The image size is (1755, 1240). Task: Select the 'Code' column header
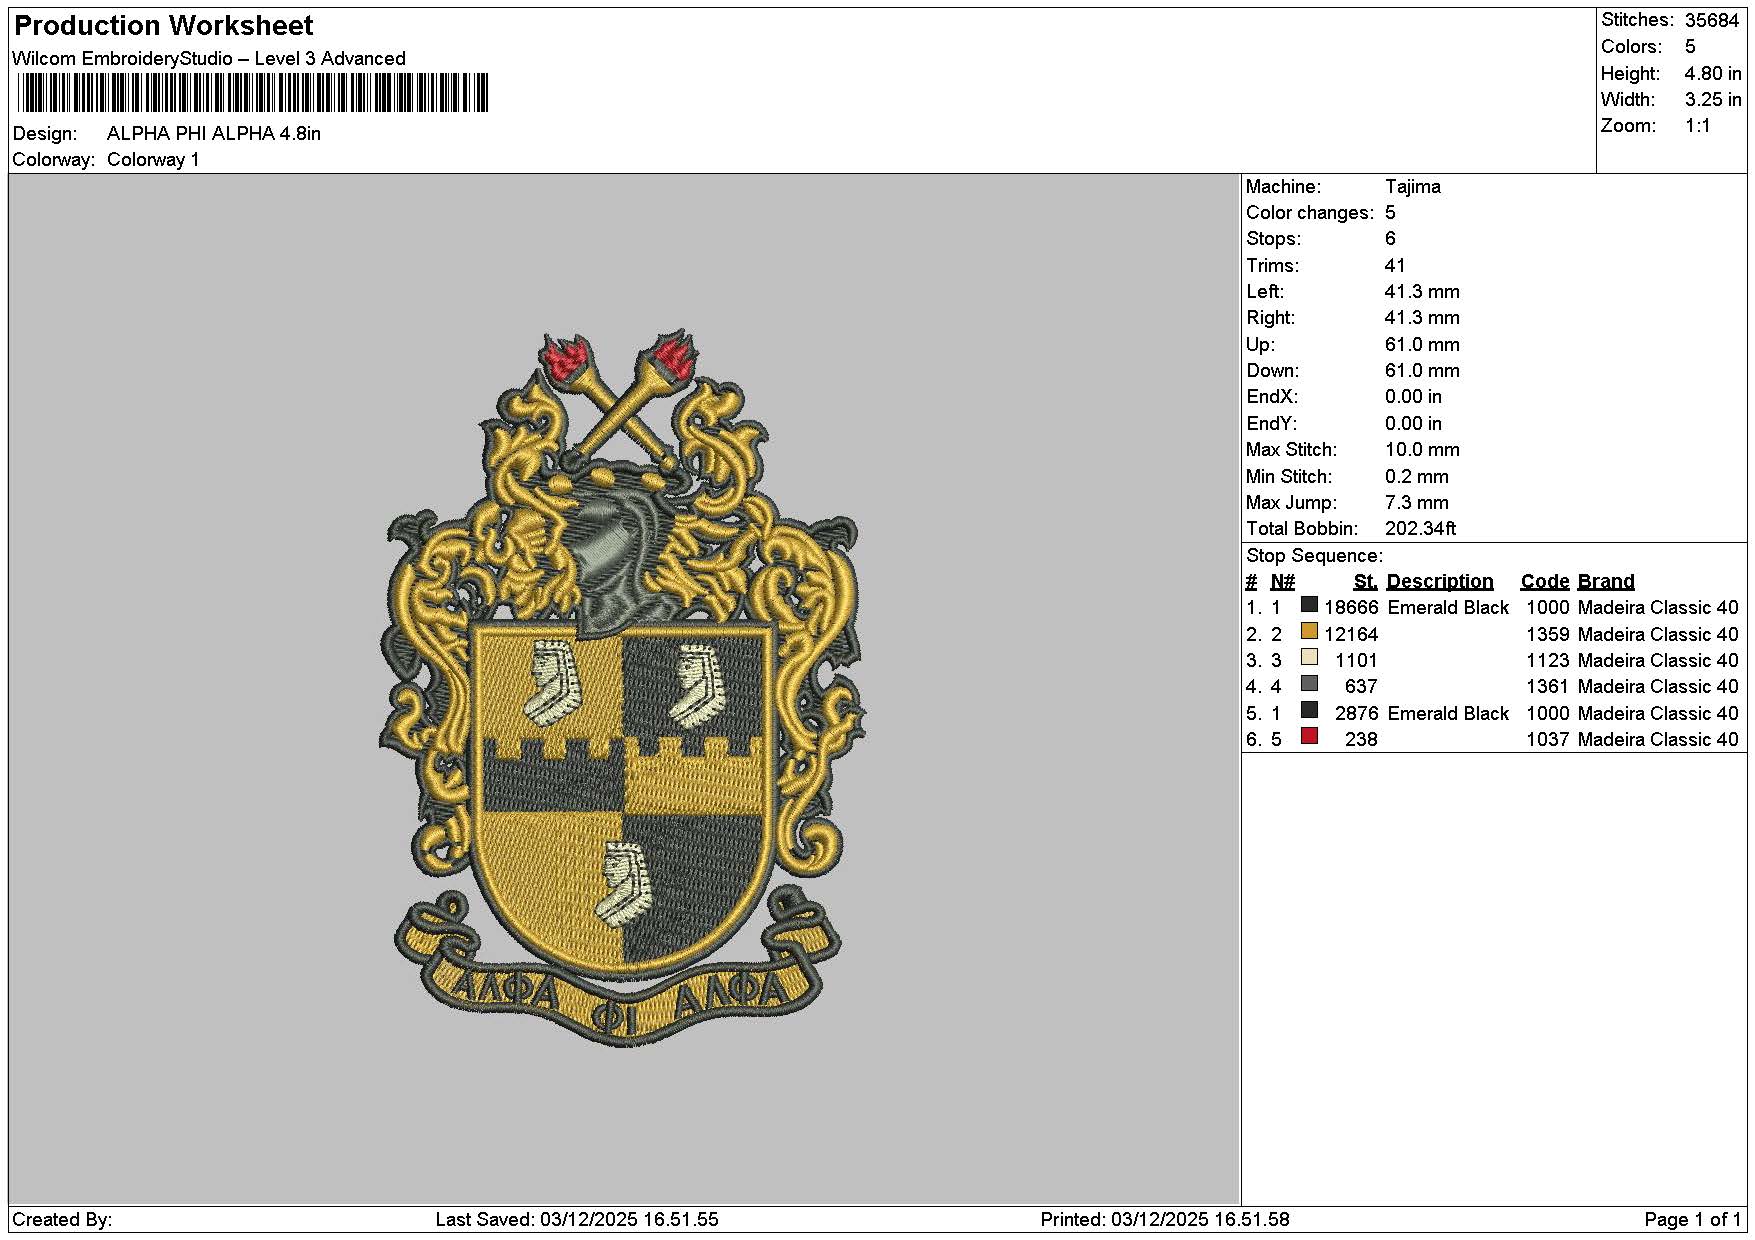point(1545,582)
